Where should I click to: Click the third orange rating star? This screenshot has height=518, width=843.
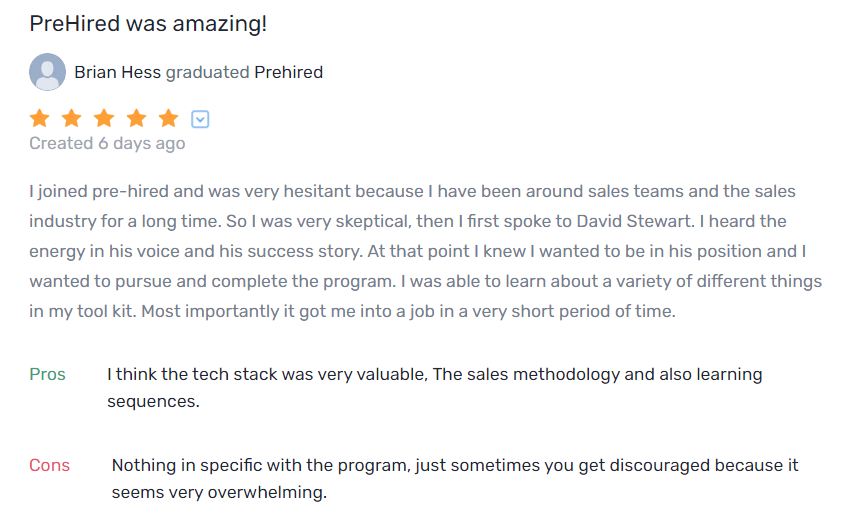tap(104, 119)
